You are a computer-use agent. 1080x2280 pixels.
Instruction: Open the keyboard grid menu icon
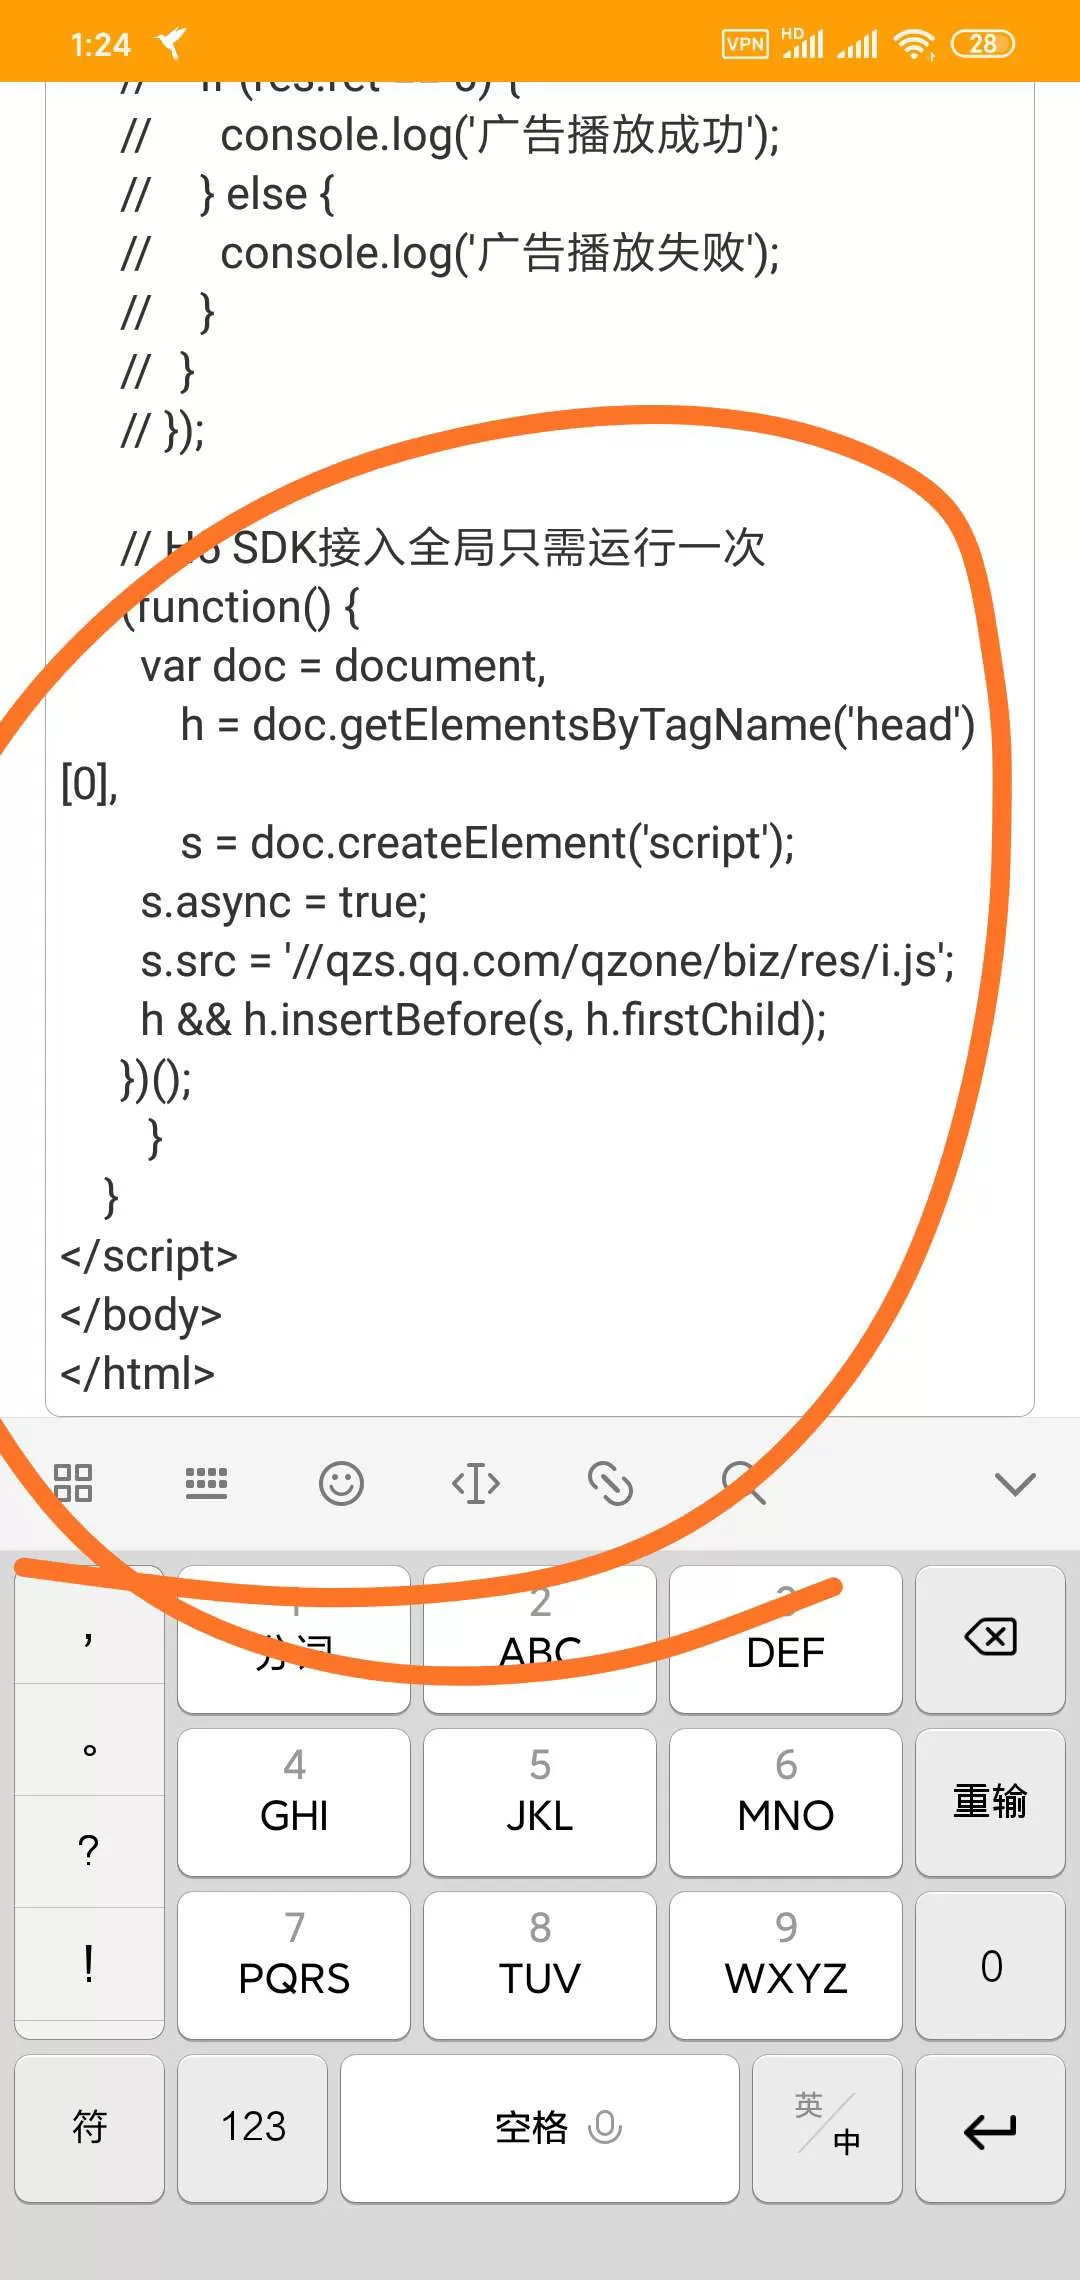click(73, 1483)
